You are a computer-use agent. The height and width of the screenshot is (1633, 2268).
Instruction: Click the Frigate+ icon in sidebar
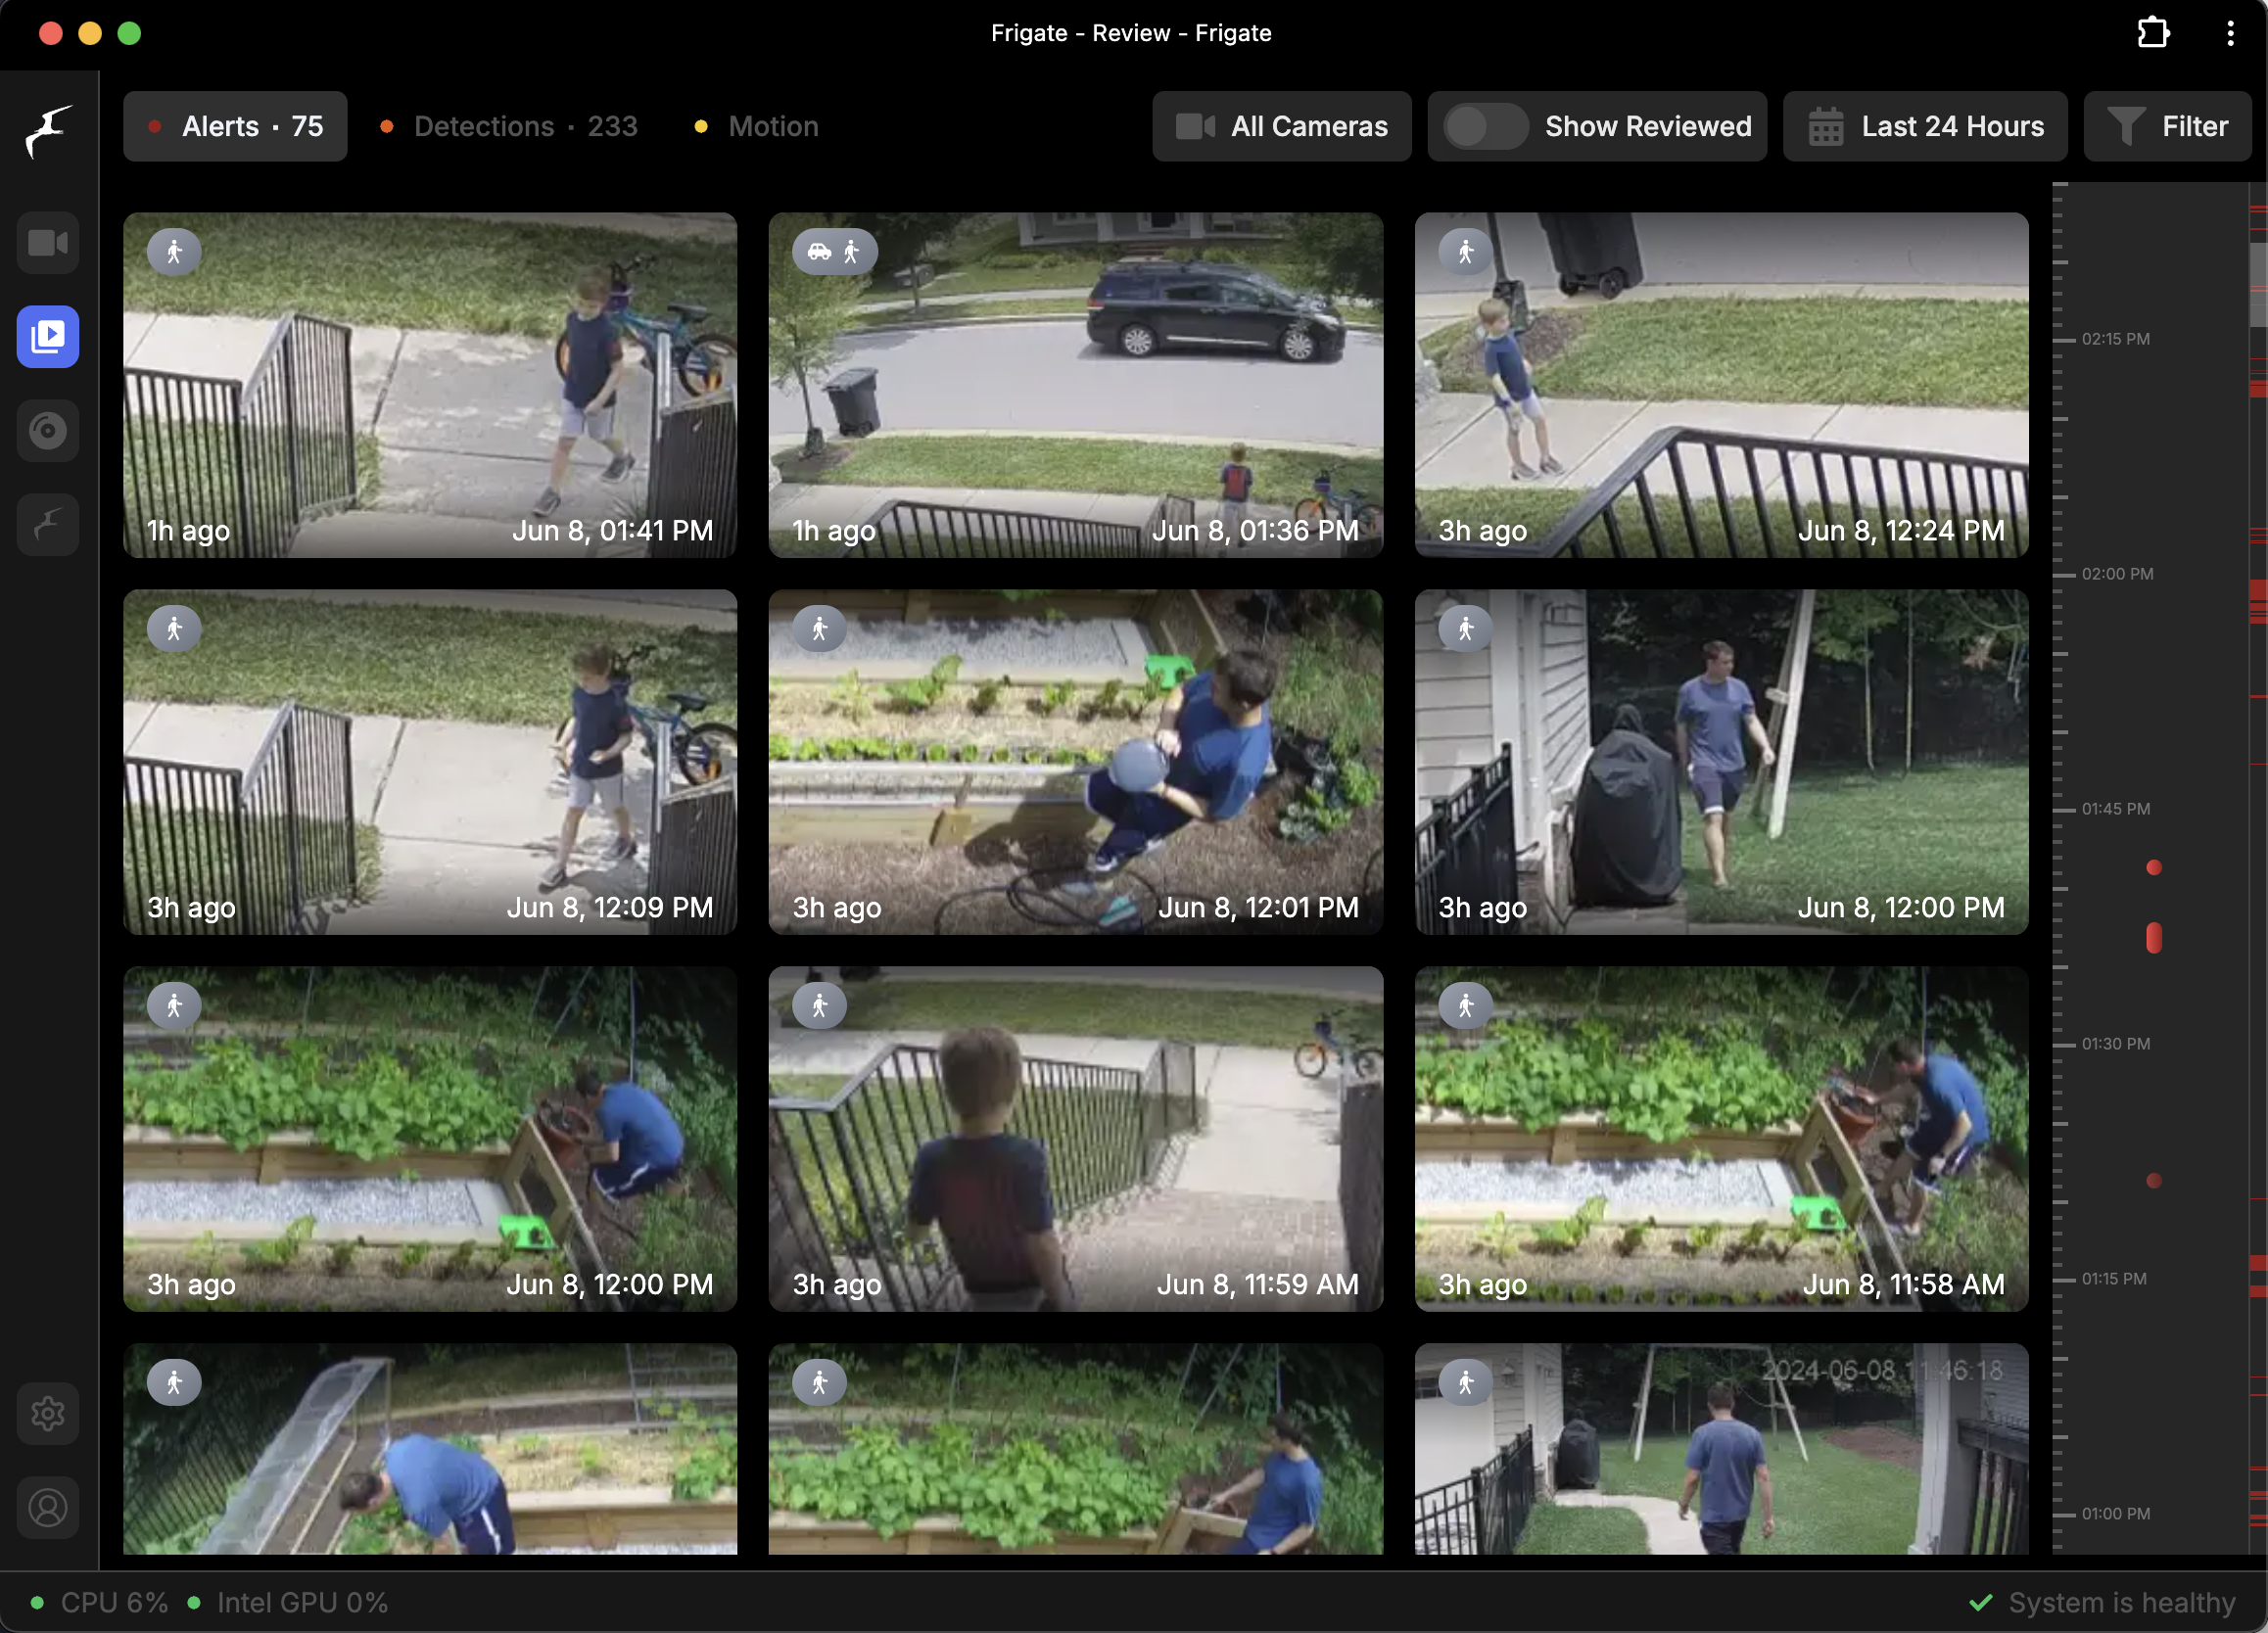(x=47, y=524)
